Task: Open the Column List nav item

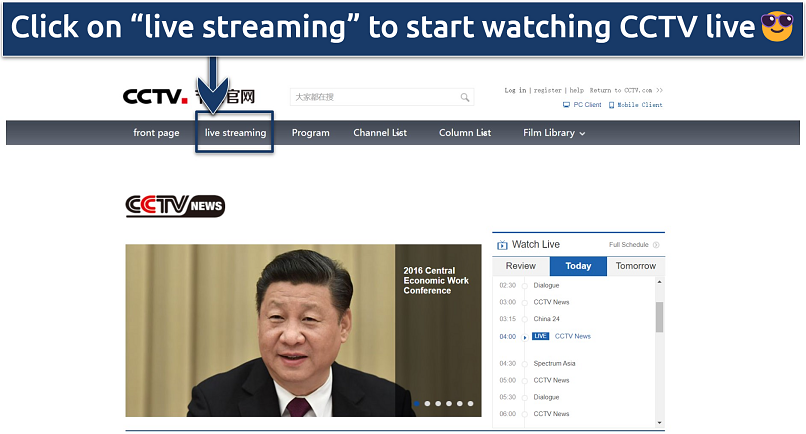Action: (465, 133)
